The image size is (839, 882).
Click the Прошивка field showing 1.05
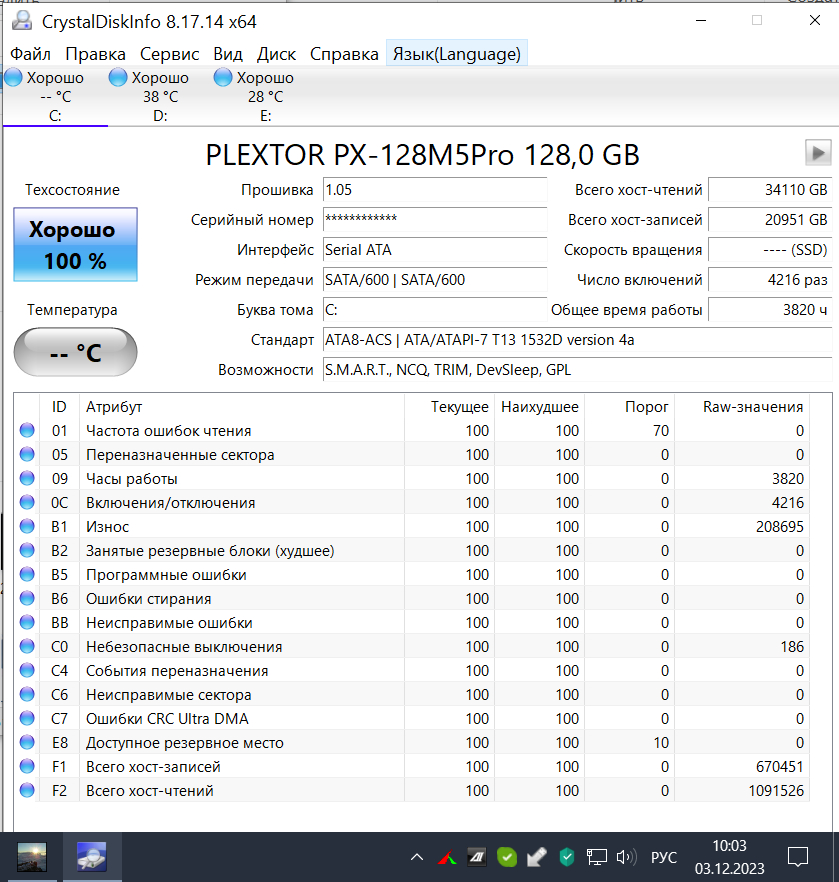point(435,190)
